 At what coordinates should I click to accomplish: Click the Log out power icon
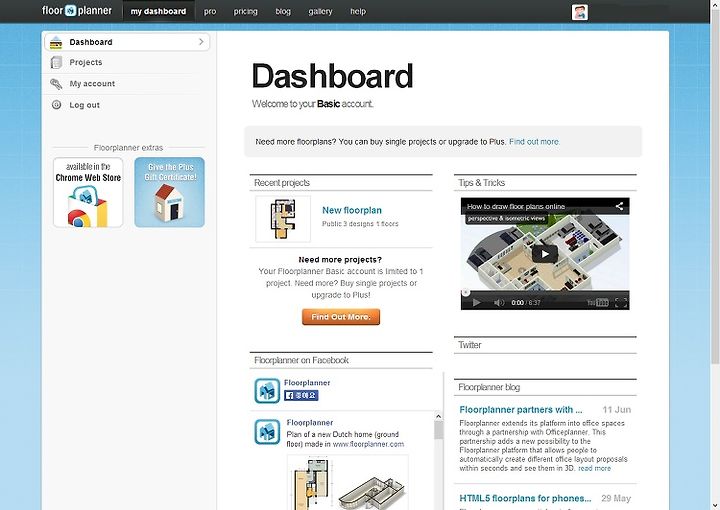(x=56, y=105)
